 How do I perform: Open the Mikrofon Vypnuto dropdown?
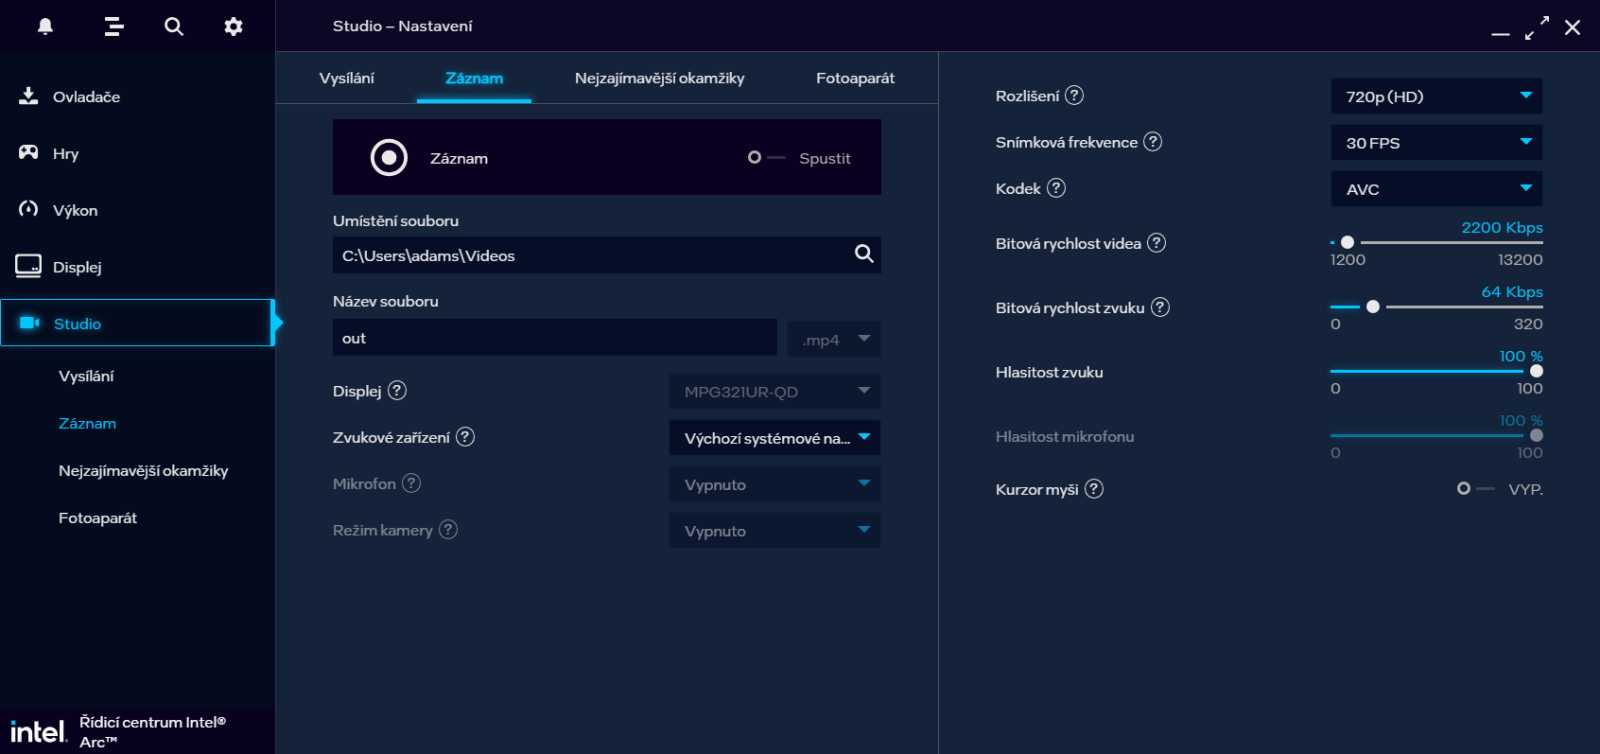point(775,484)
